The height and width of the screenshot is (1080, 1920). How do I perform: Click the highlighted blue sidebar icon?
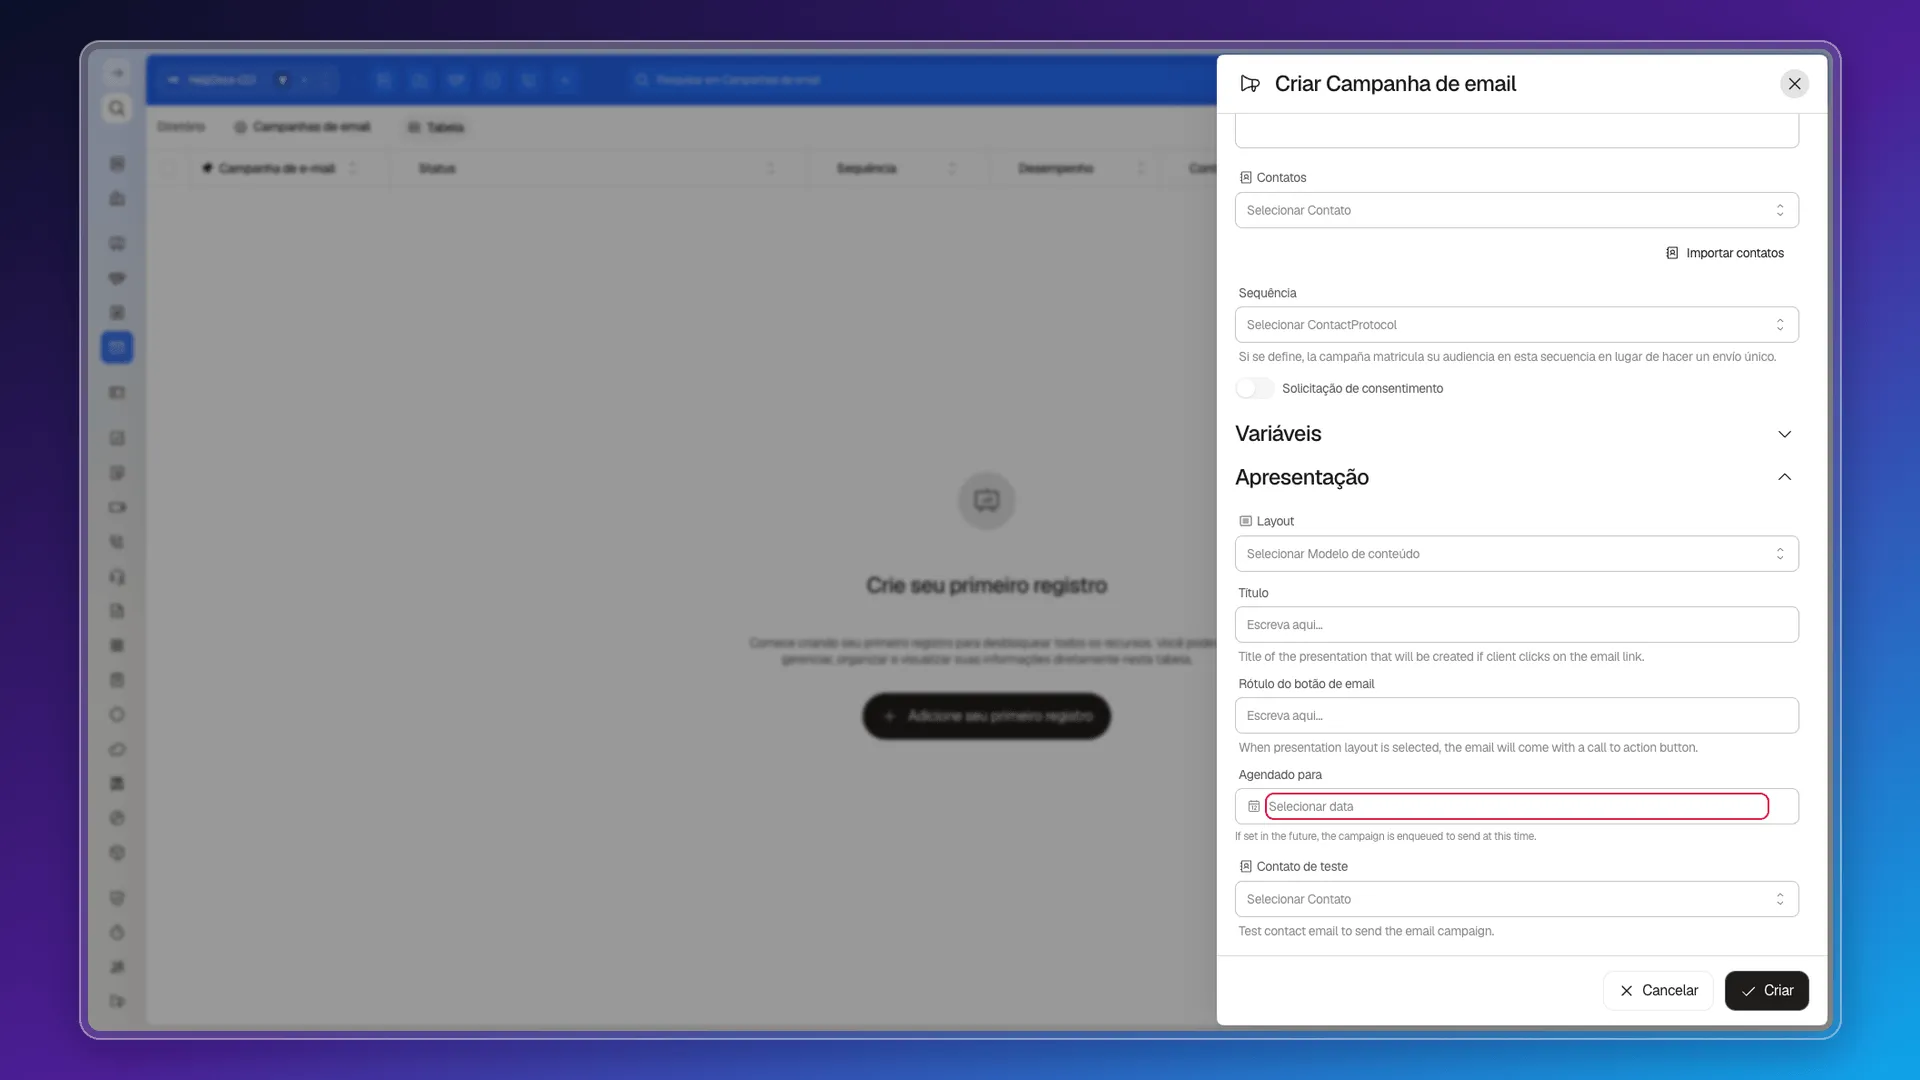click(x=117, y=347)
